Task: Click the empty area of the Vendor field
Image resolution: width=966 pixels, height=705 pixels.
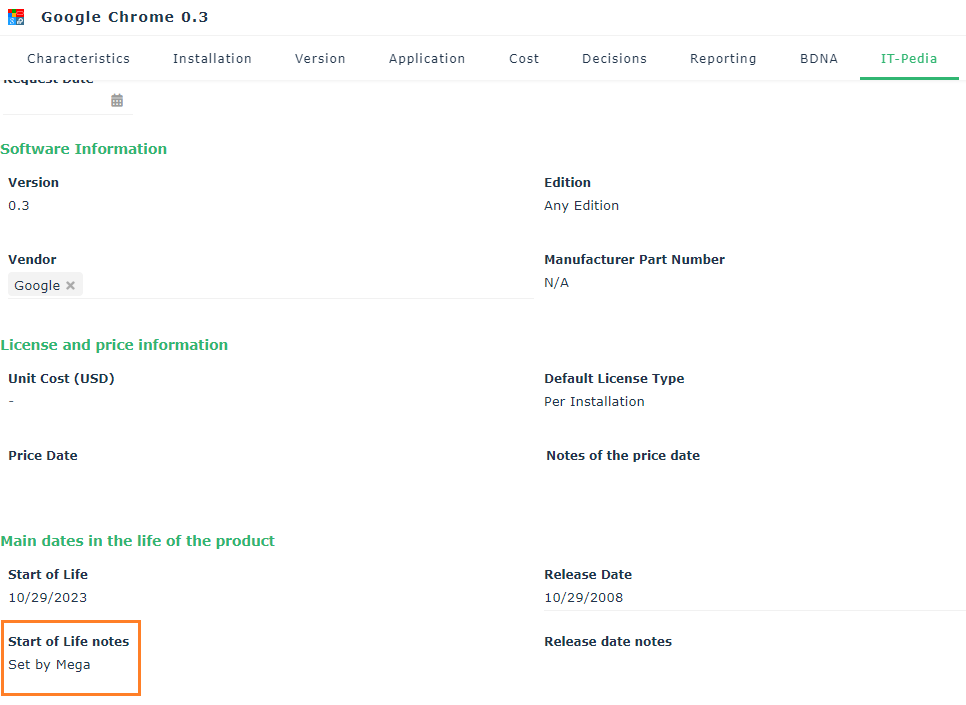Action: pyautogui.click(x=300, y=286)
